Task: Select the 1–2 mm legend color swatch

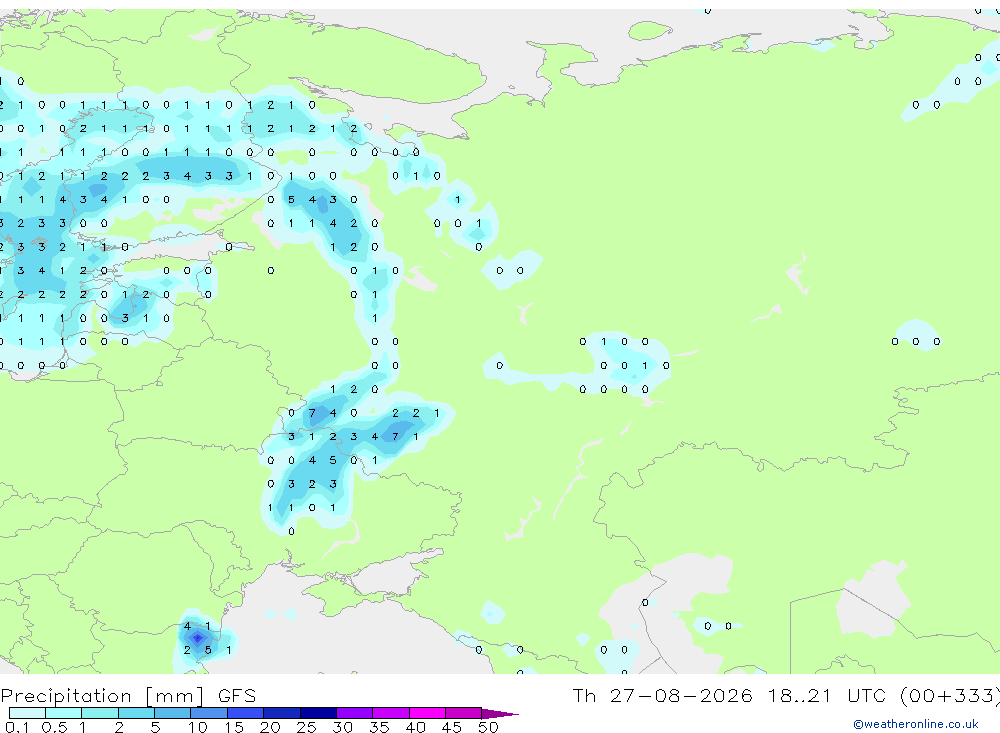Action: click(x=100, y=713)
